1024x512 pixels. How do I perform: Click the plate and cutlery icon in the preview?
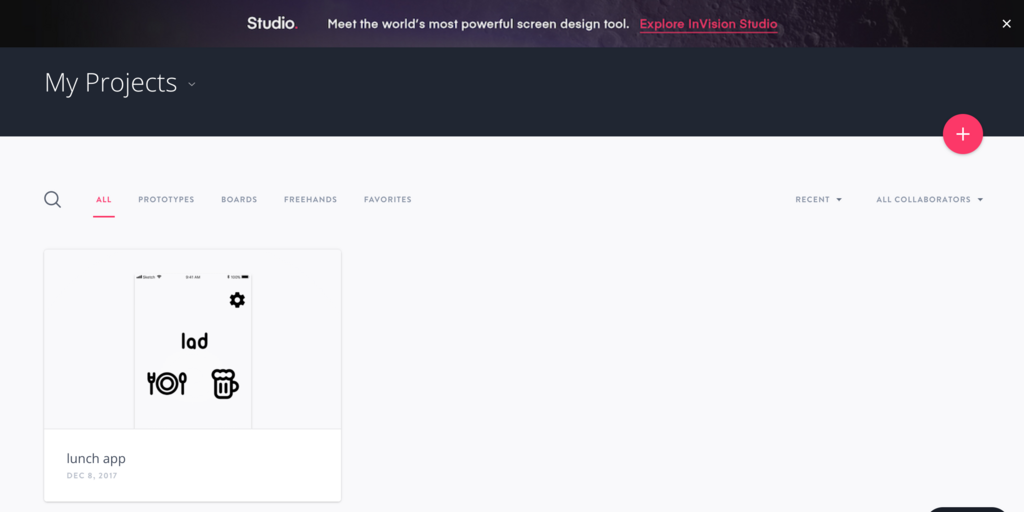click(x=167, y=383)
